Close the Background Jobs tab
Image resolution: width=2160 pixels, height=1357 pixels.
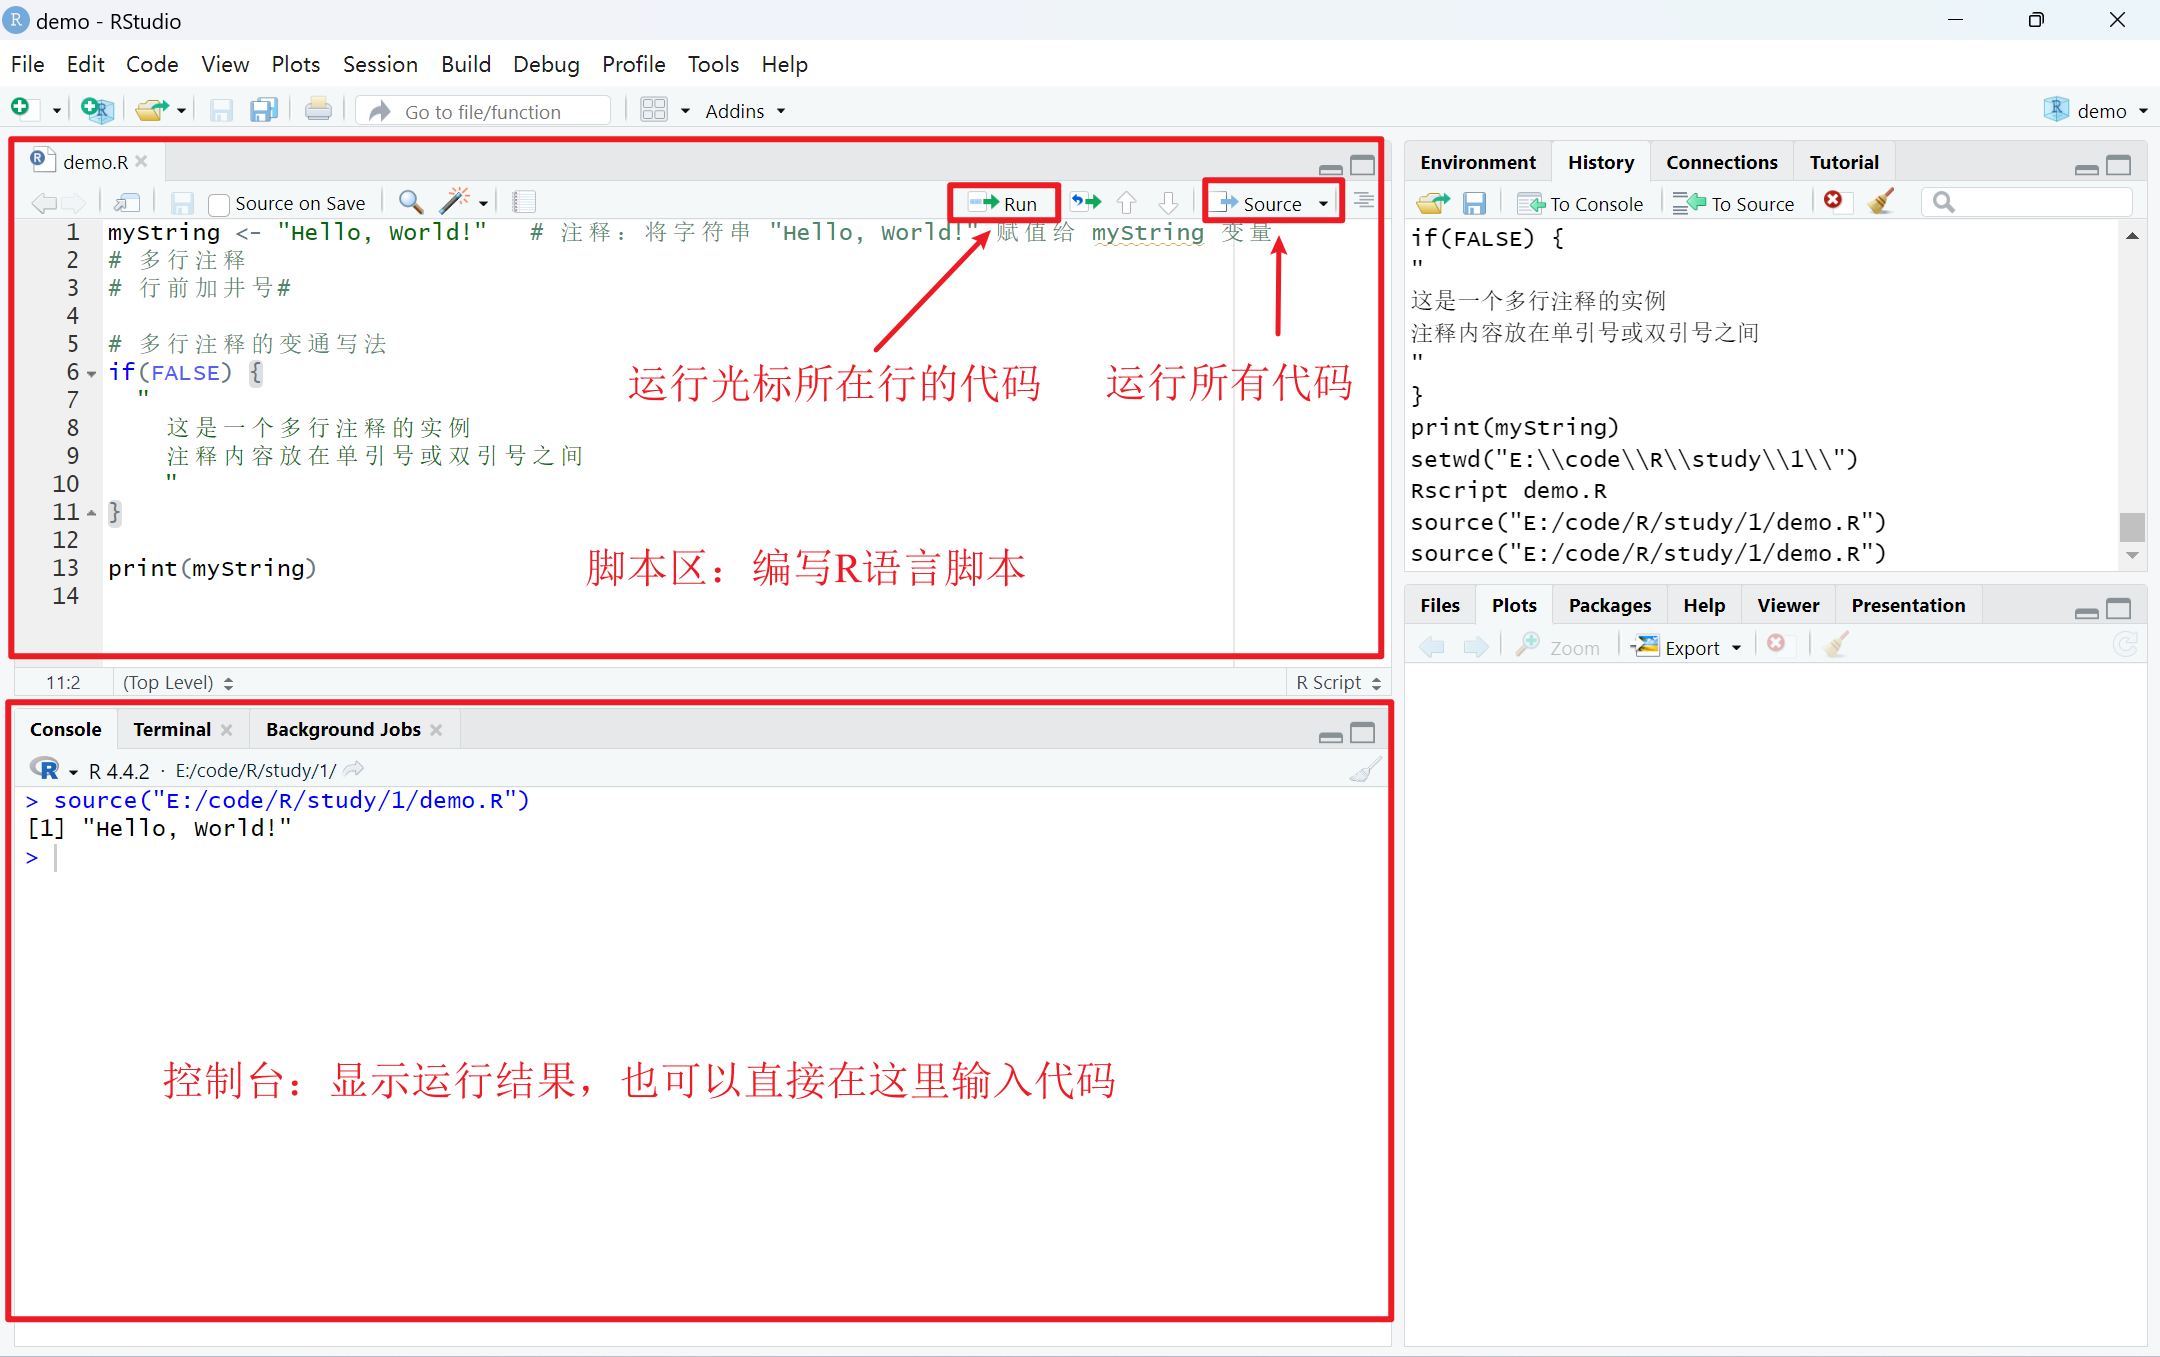click(x=436, y=730)
